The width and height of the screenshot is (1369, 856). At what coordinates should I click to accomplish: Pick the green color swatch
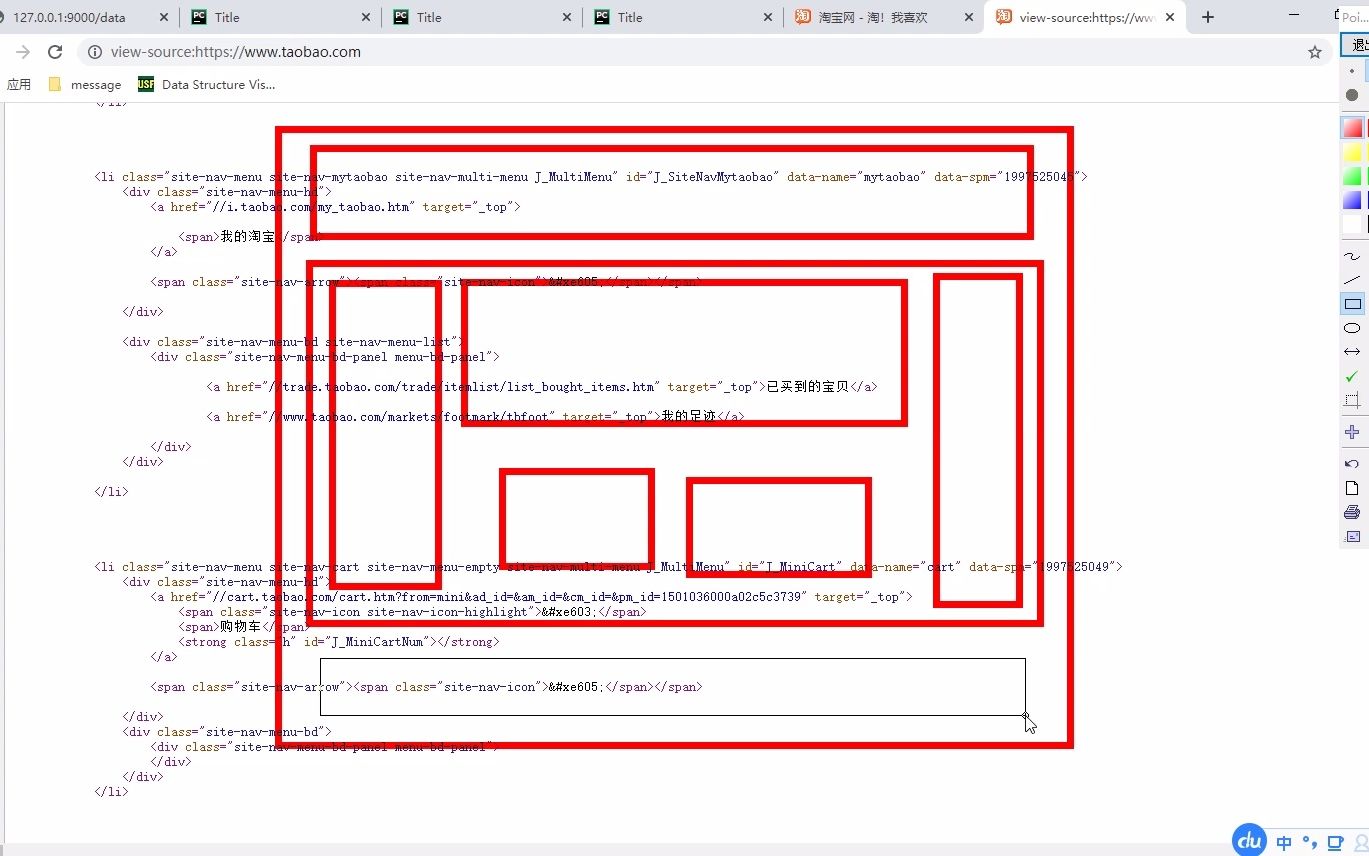tap(1352, 176)
